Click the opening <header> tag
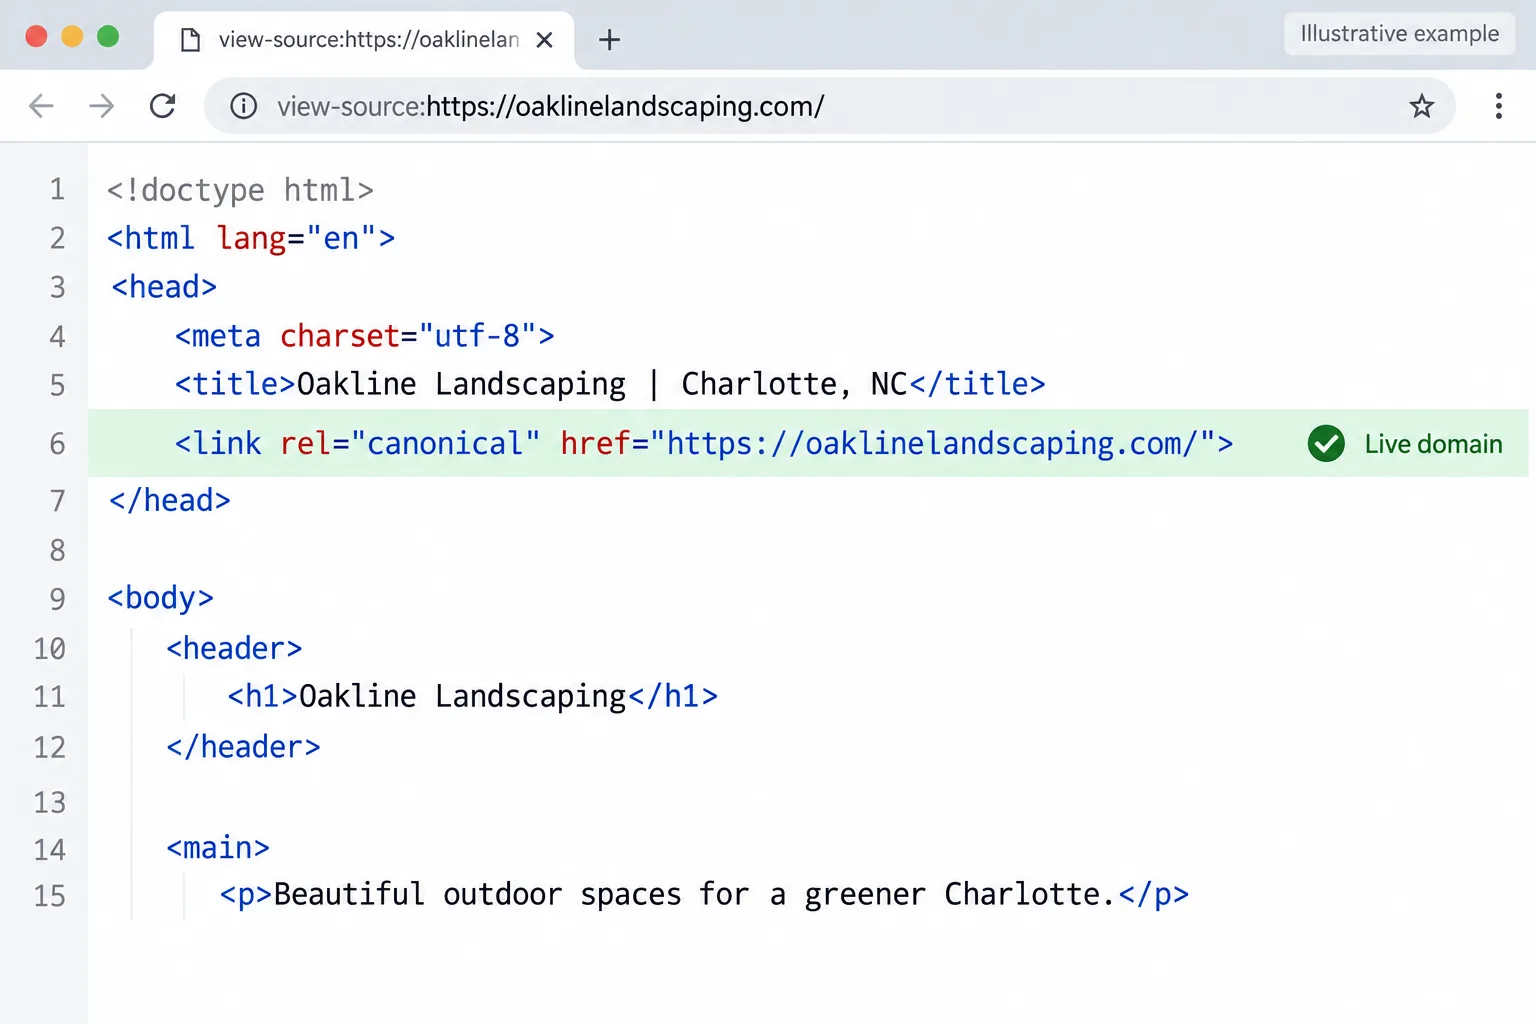Image resolution: width=1536 pixels, height=1024 pixels. tap(234, 648)
